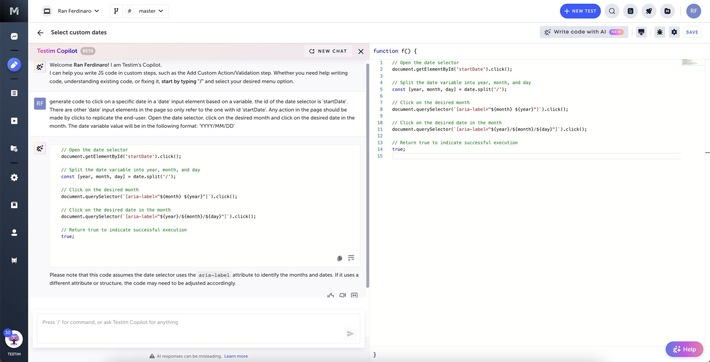This screenshot has width=710, height=362.
Task: Close the Testim Copilot panel
Action: click(x=361, y=52)
